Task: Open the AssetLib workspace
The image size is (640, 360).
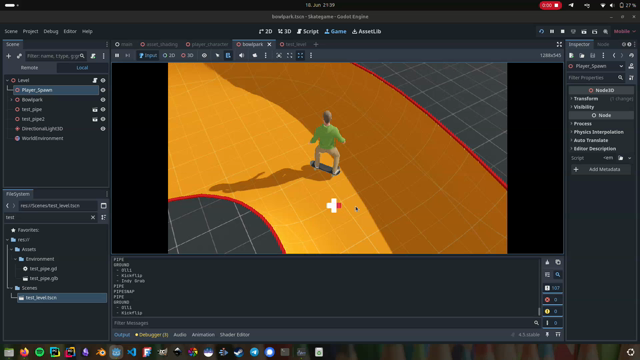Action: coord(367,31)
